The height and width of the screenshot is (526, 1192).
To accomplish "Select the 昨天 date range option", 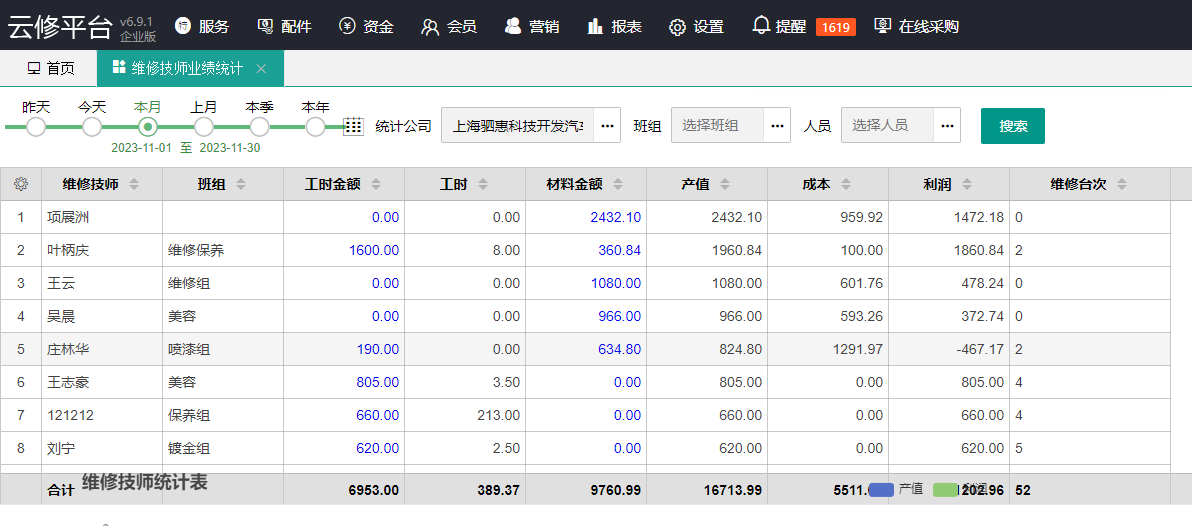I will (x=36, y=127).
